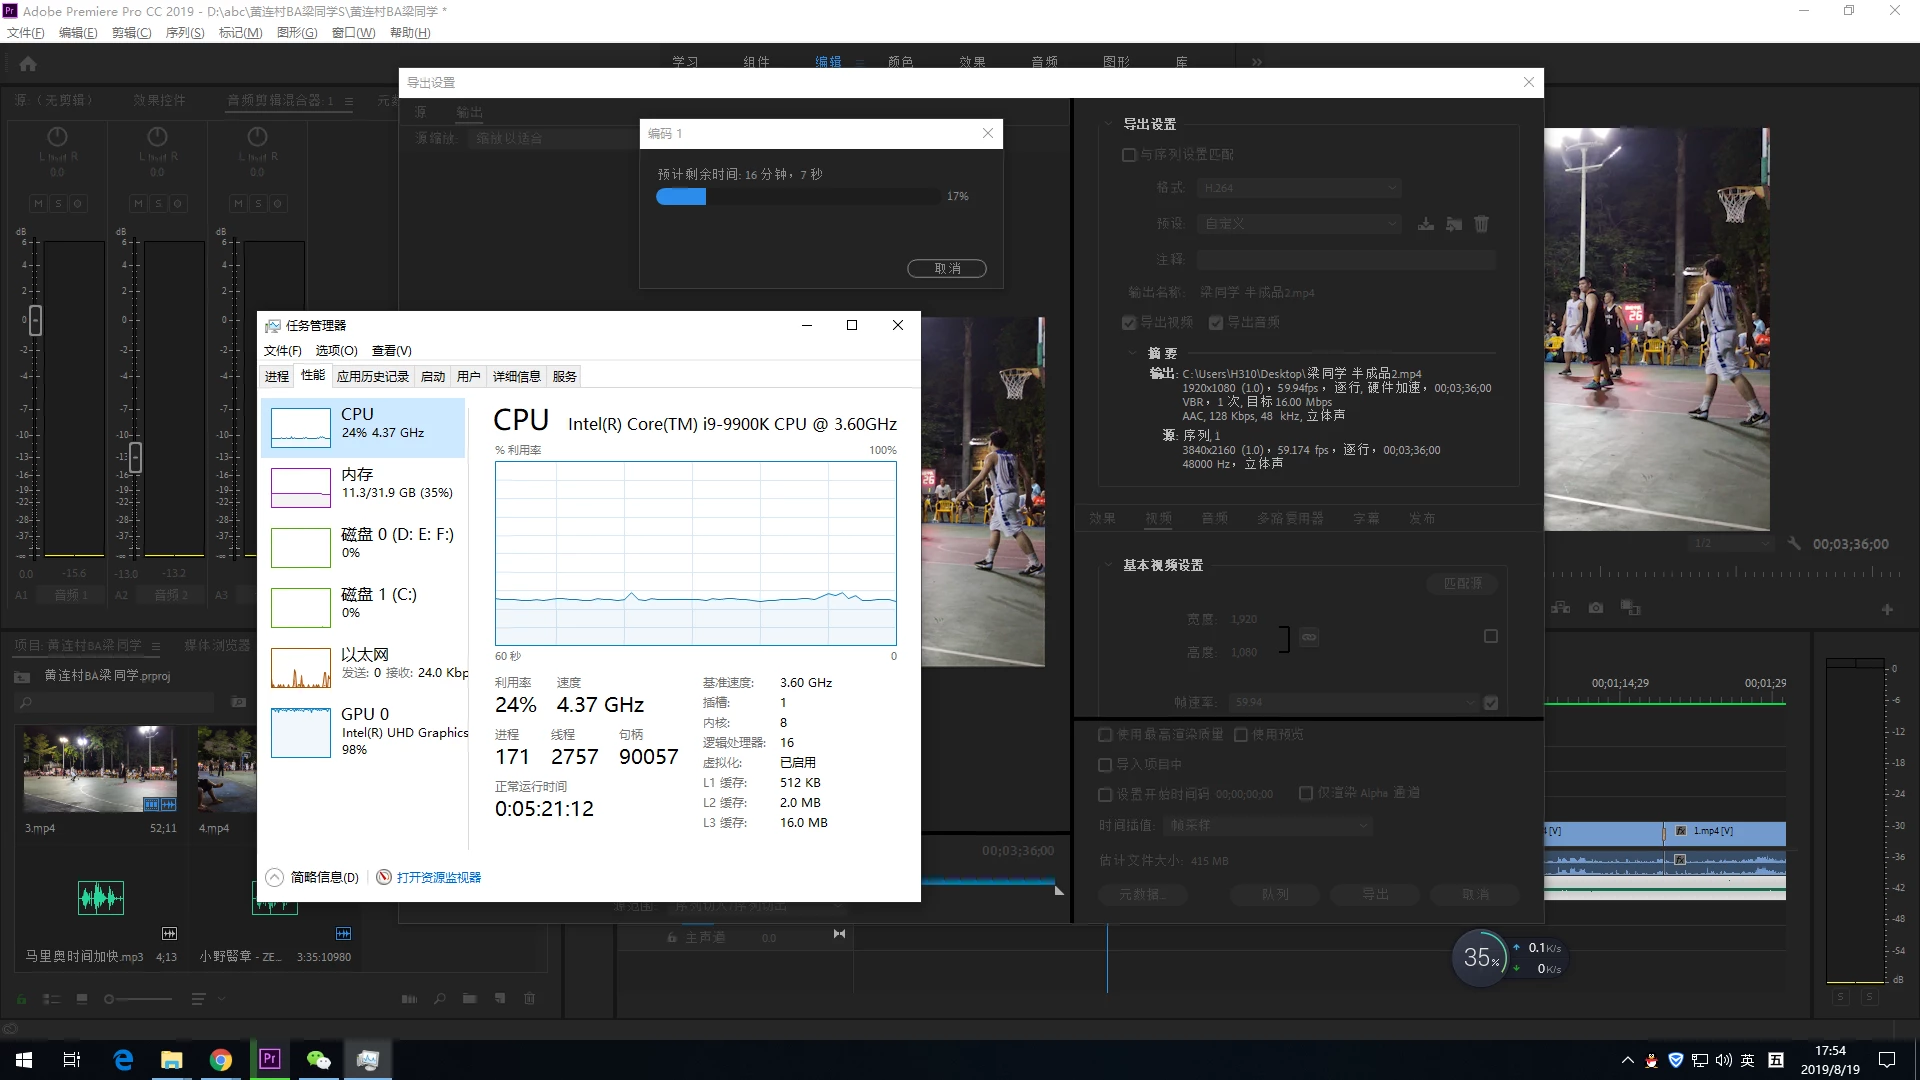
Task: Switch to the Processes tab in Task Manager
Action: pyautogui.click(x=277, y=376)
